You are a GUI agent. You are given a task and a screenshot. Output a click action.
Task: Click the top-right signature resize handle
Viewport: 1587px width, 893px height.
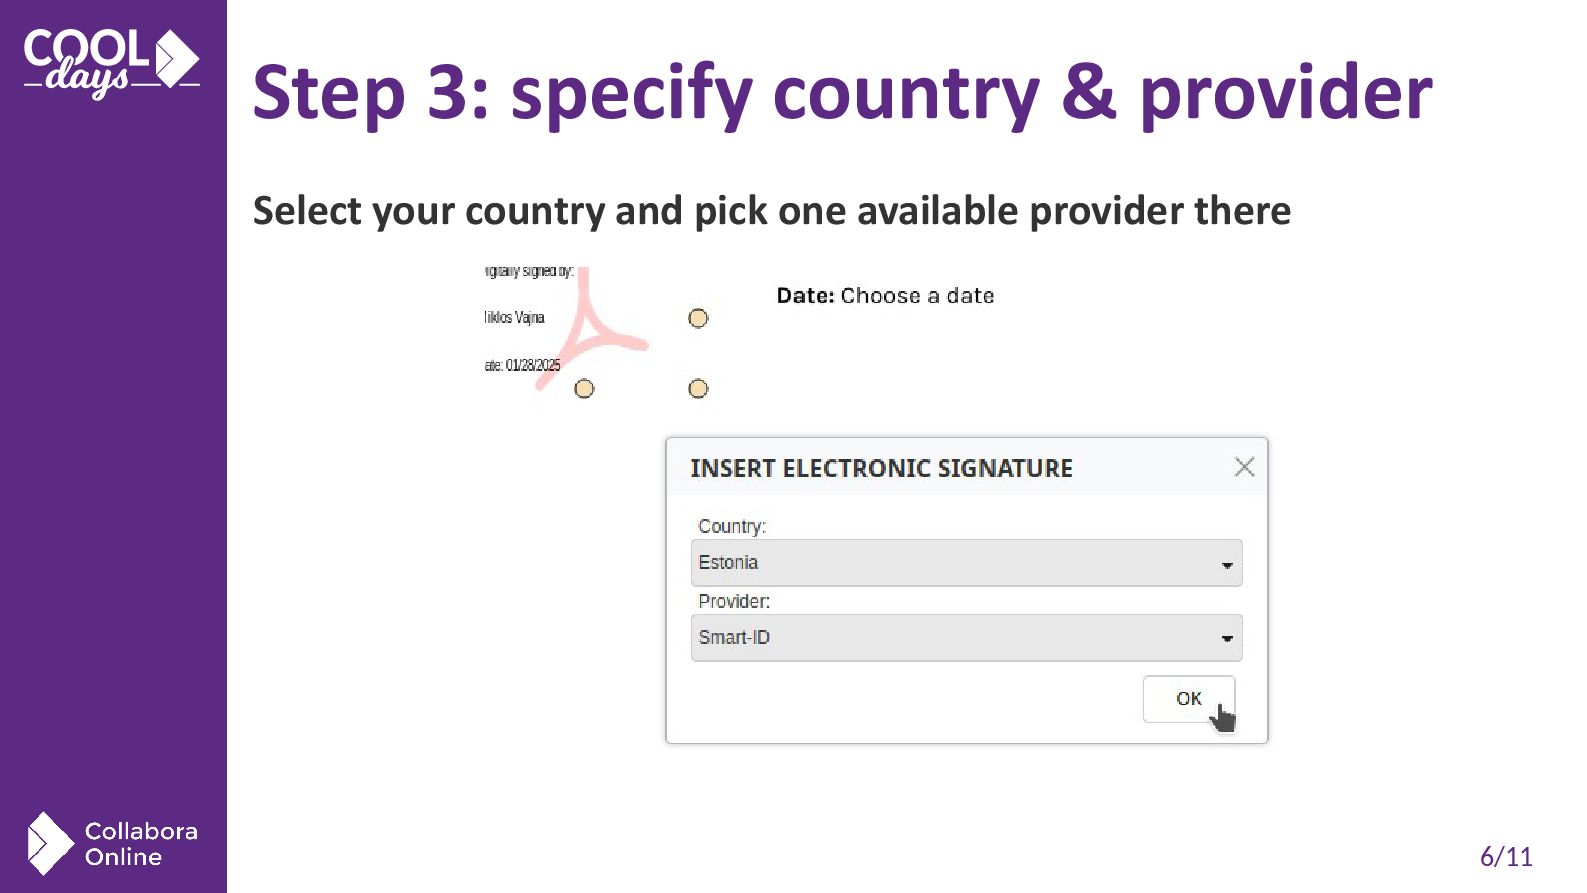[x=698, y=318]
